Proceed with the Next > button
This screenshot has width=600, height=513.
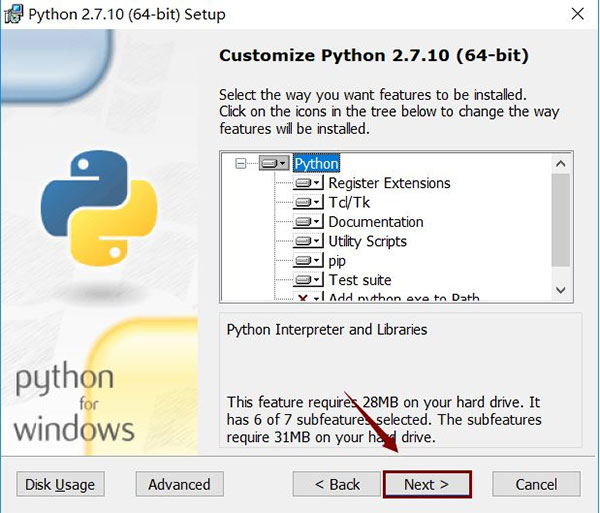427,484
